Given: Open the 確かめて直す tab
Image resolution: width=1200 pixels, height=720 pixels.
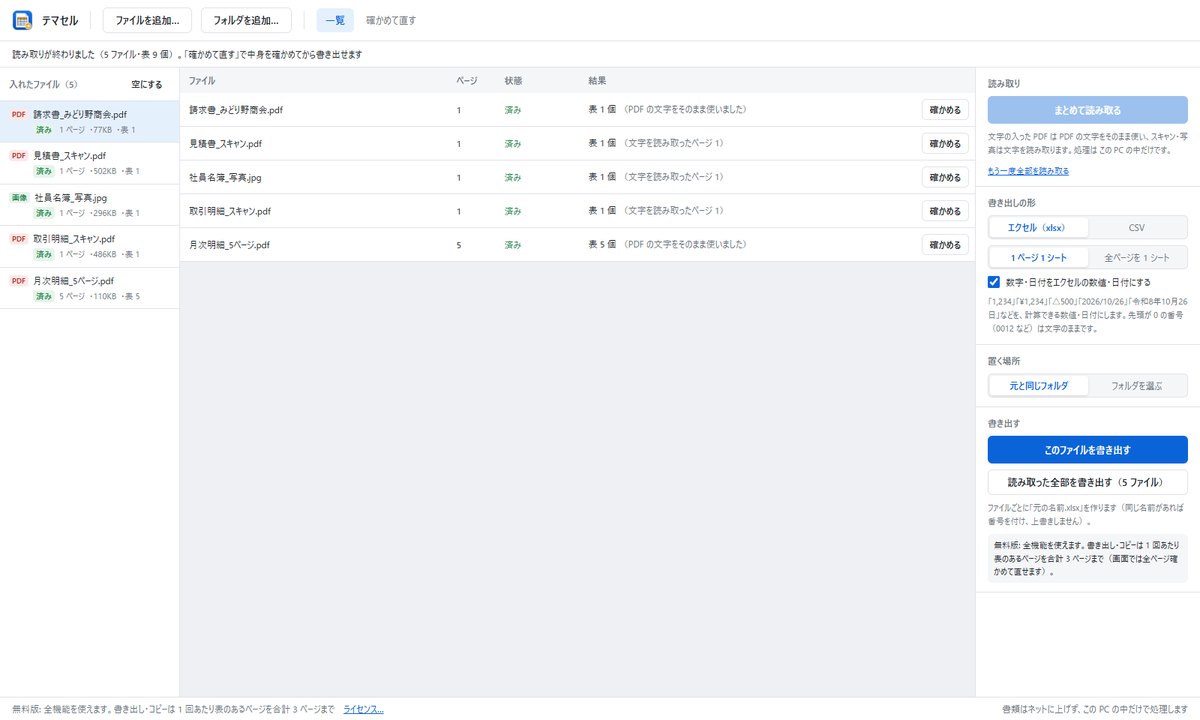Looking at the screenshot, I should 391,20.
